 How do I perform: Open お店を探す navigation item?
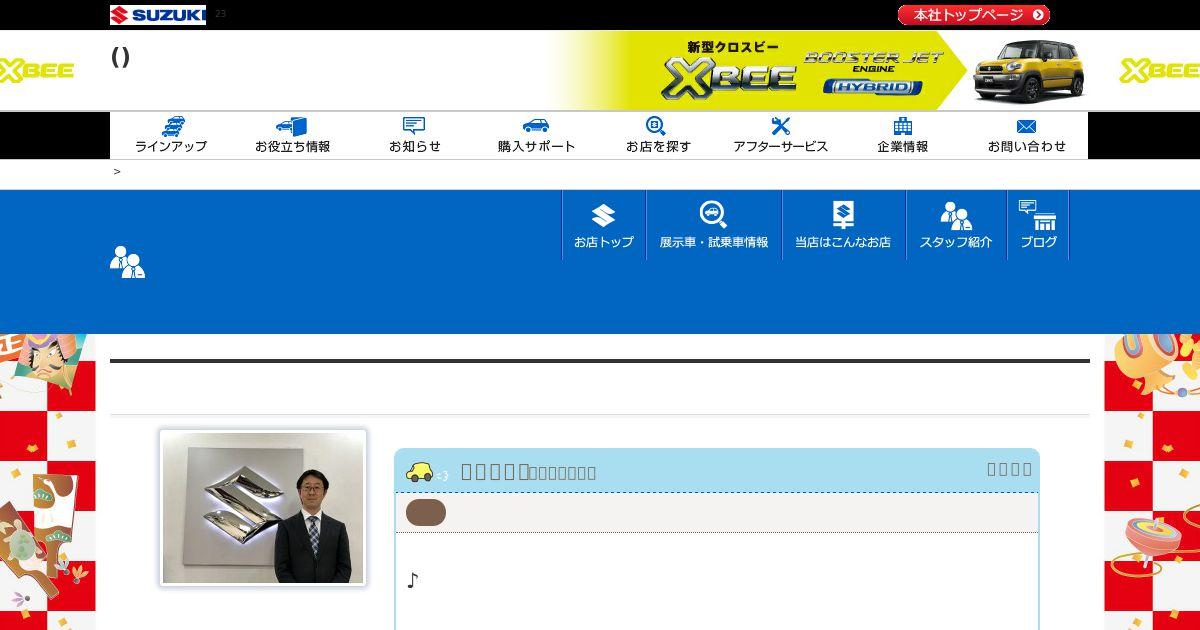pos(658,135)
